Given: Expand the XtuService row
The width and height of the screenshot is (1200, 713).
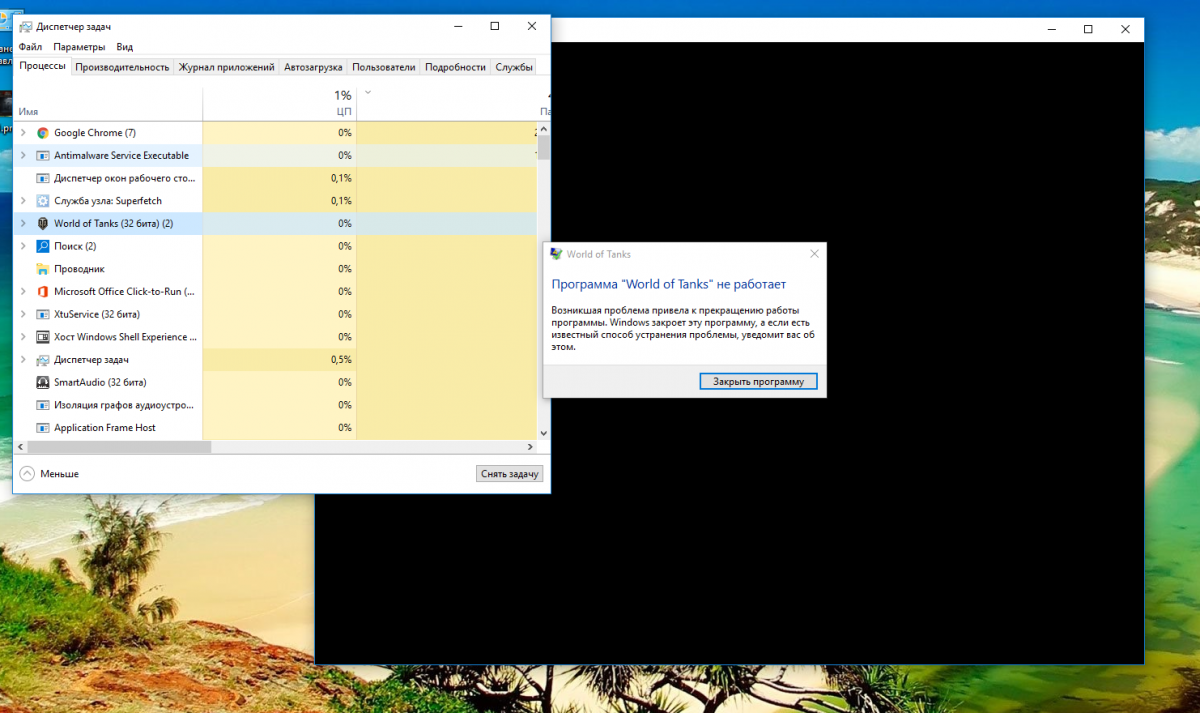Looking at the screenshot, I should pos(23,314).
